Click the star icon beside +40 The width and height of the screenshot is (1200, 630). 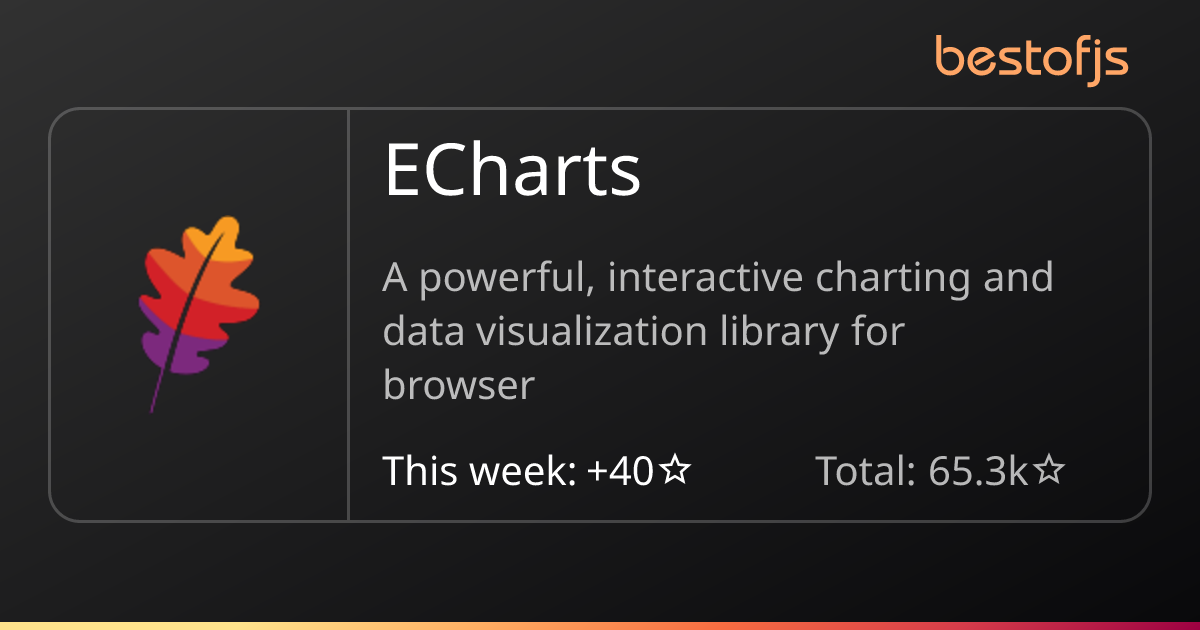click(x=676, y=469)
